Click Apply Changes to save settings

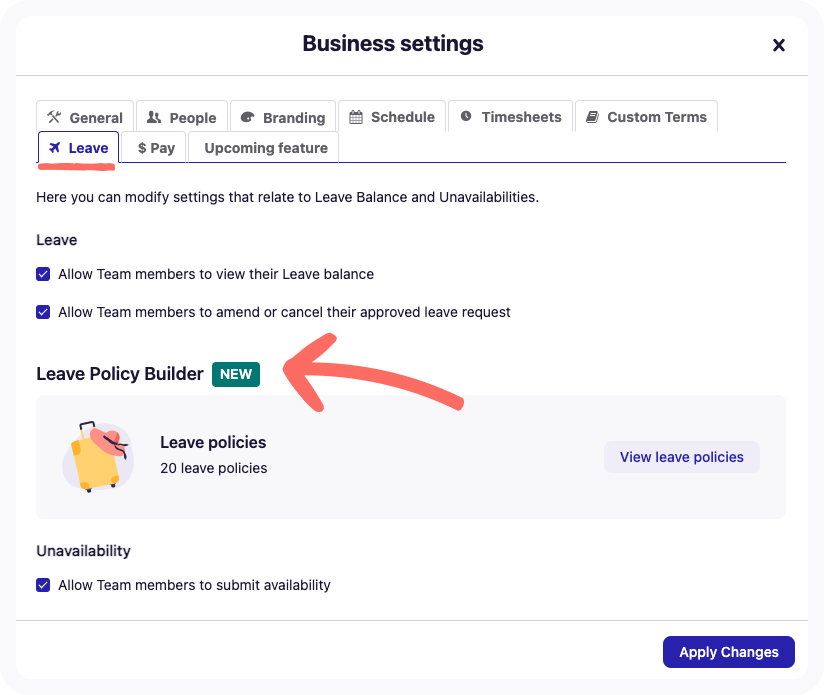click(x=728, y=652)
